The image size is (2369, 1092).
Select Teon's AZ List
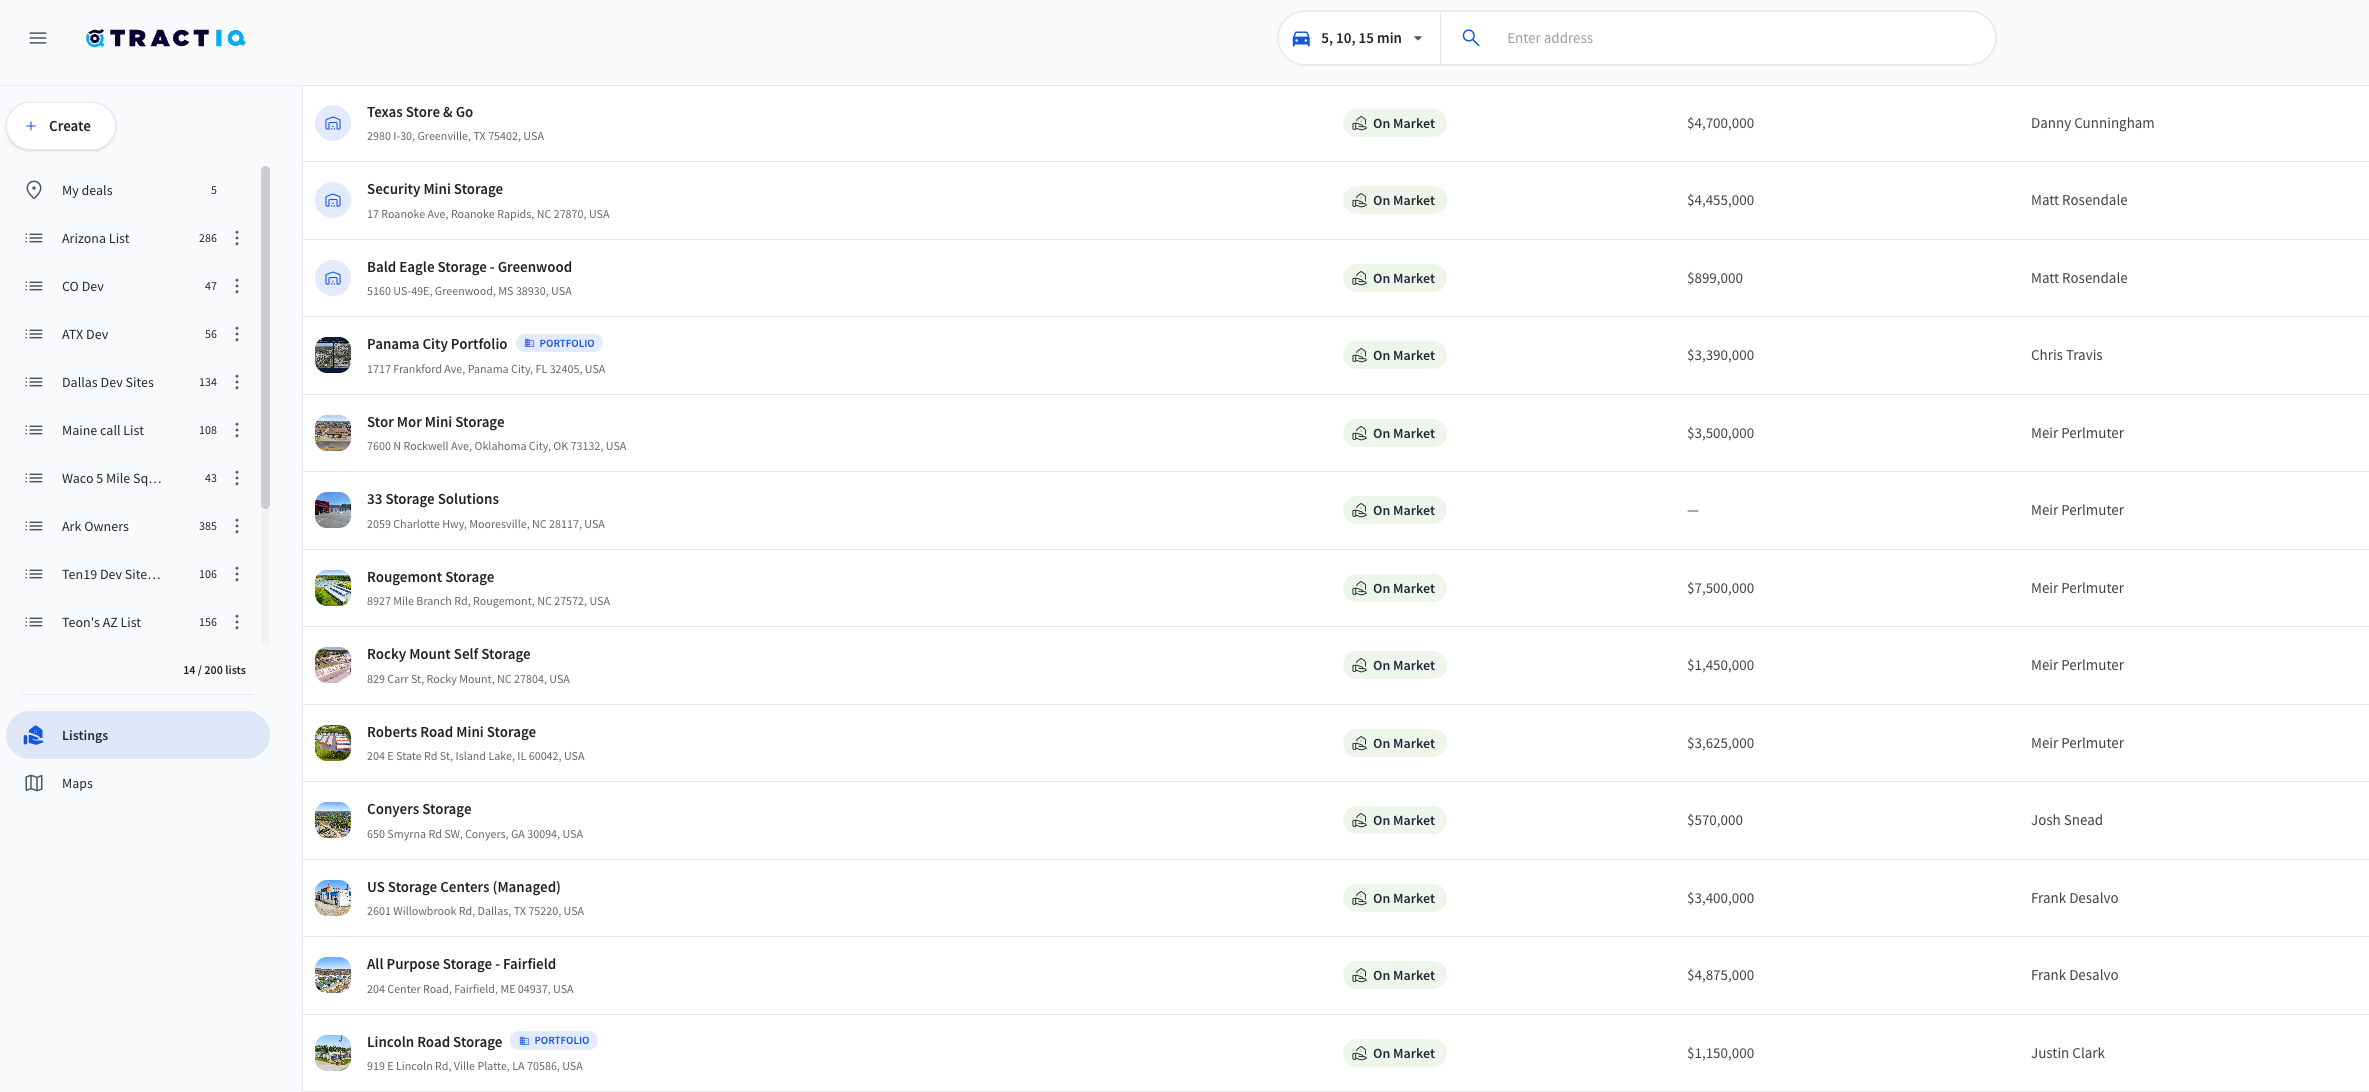pos(138,622)
